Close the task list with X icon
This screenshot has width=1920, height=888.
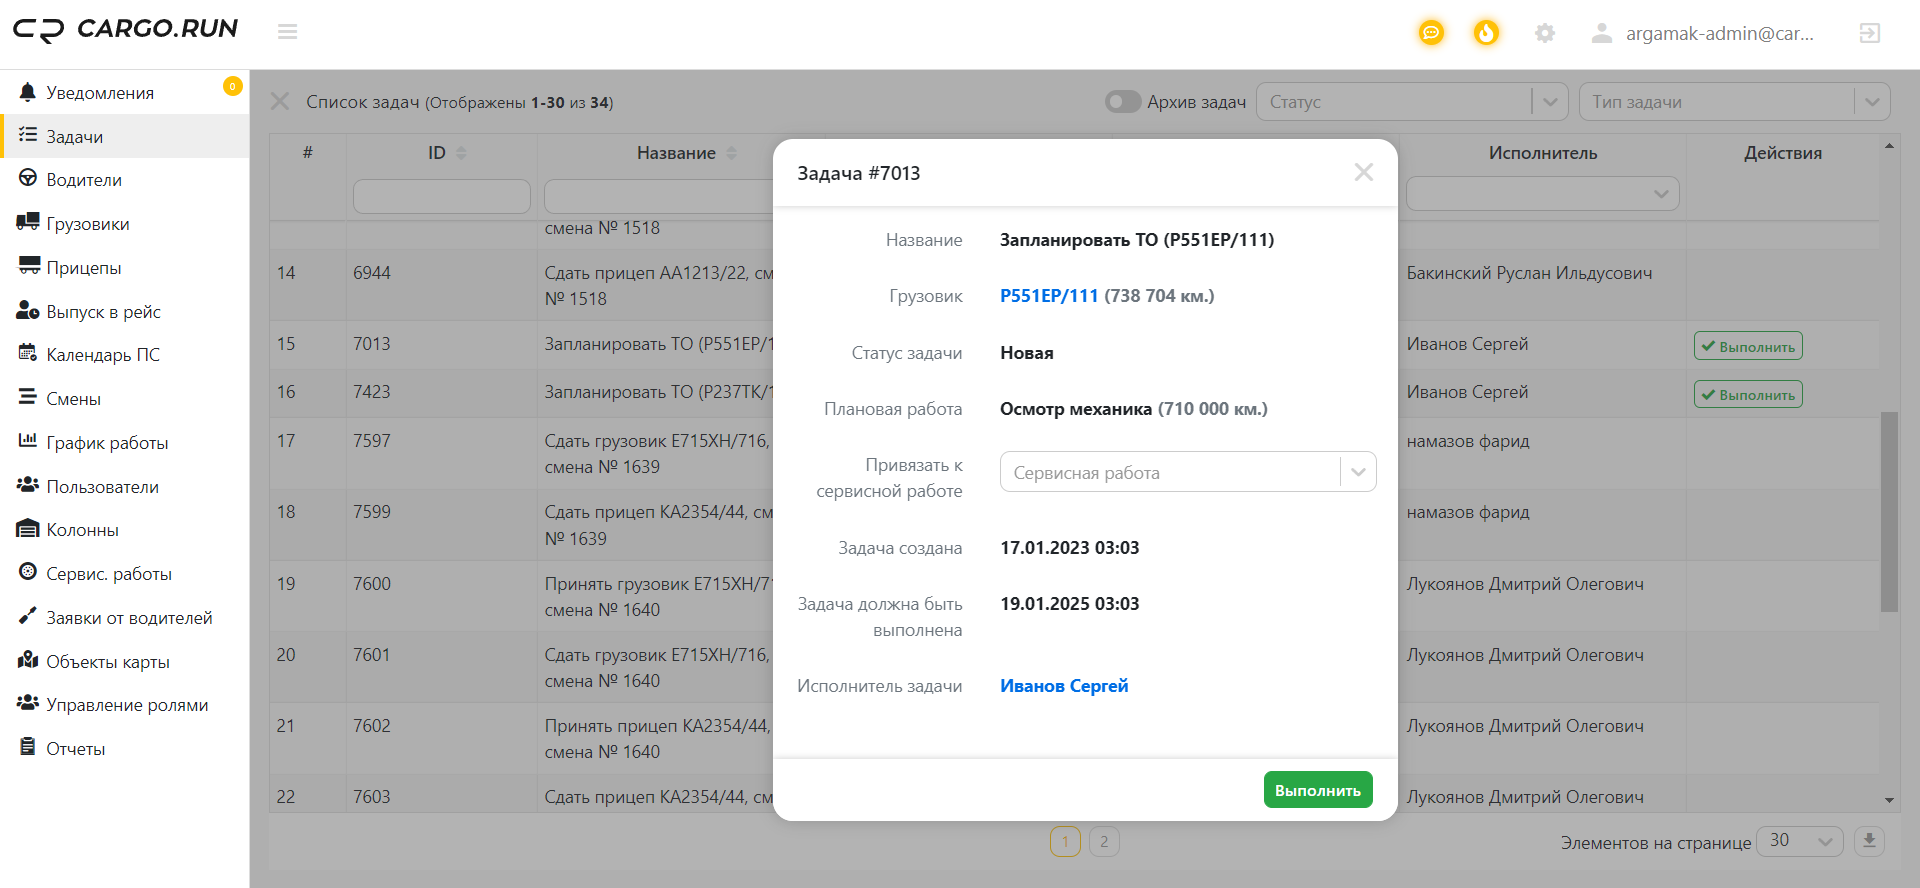point(280,102)
